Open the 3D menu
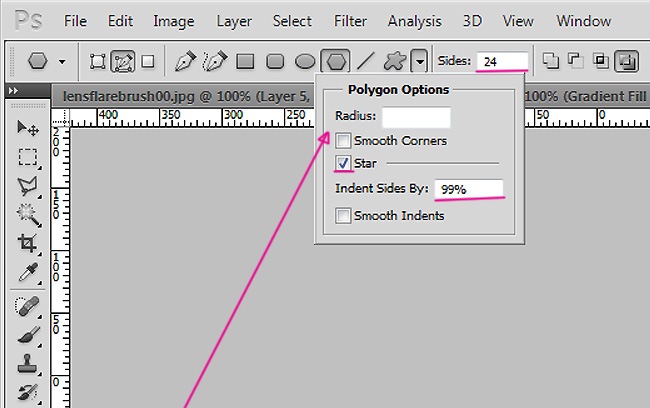 [x=472, y=21]
